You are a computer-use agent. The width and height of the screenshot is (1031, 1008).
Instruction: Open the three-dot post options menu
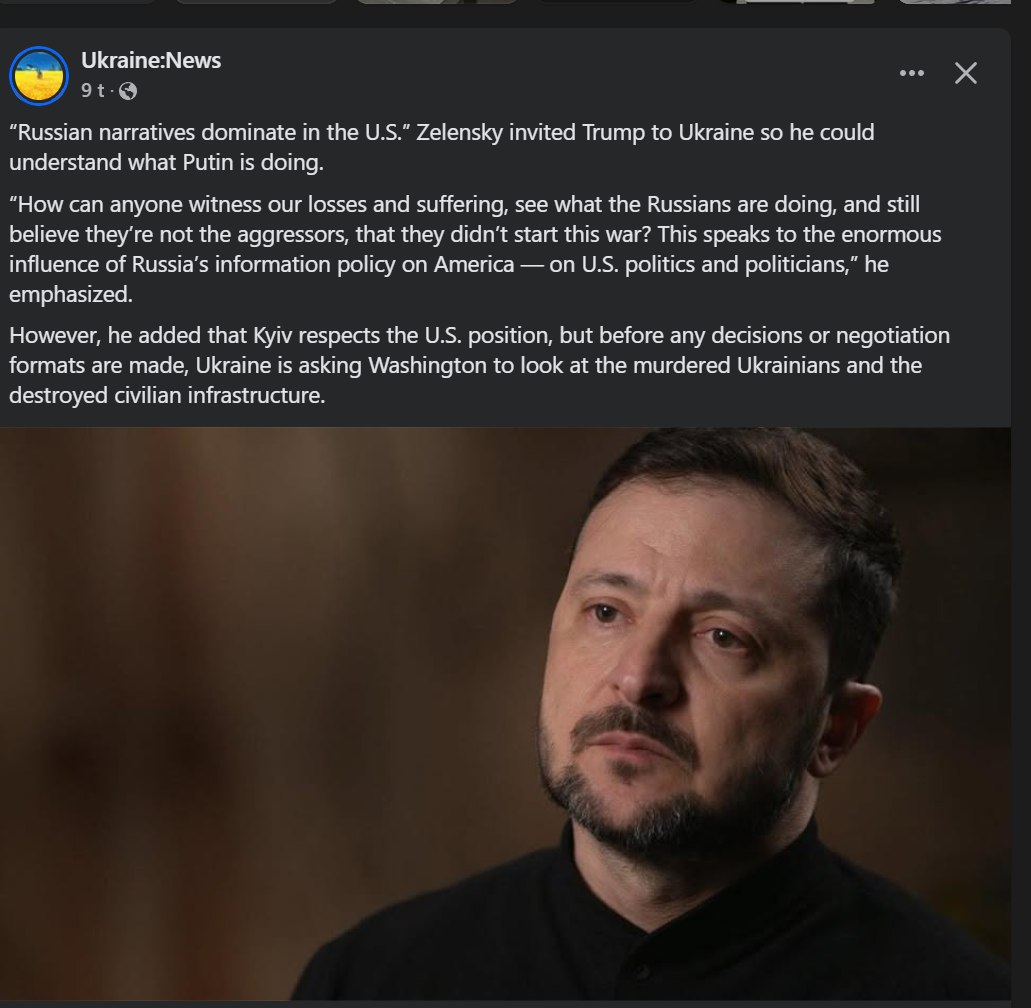(911, 73)
